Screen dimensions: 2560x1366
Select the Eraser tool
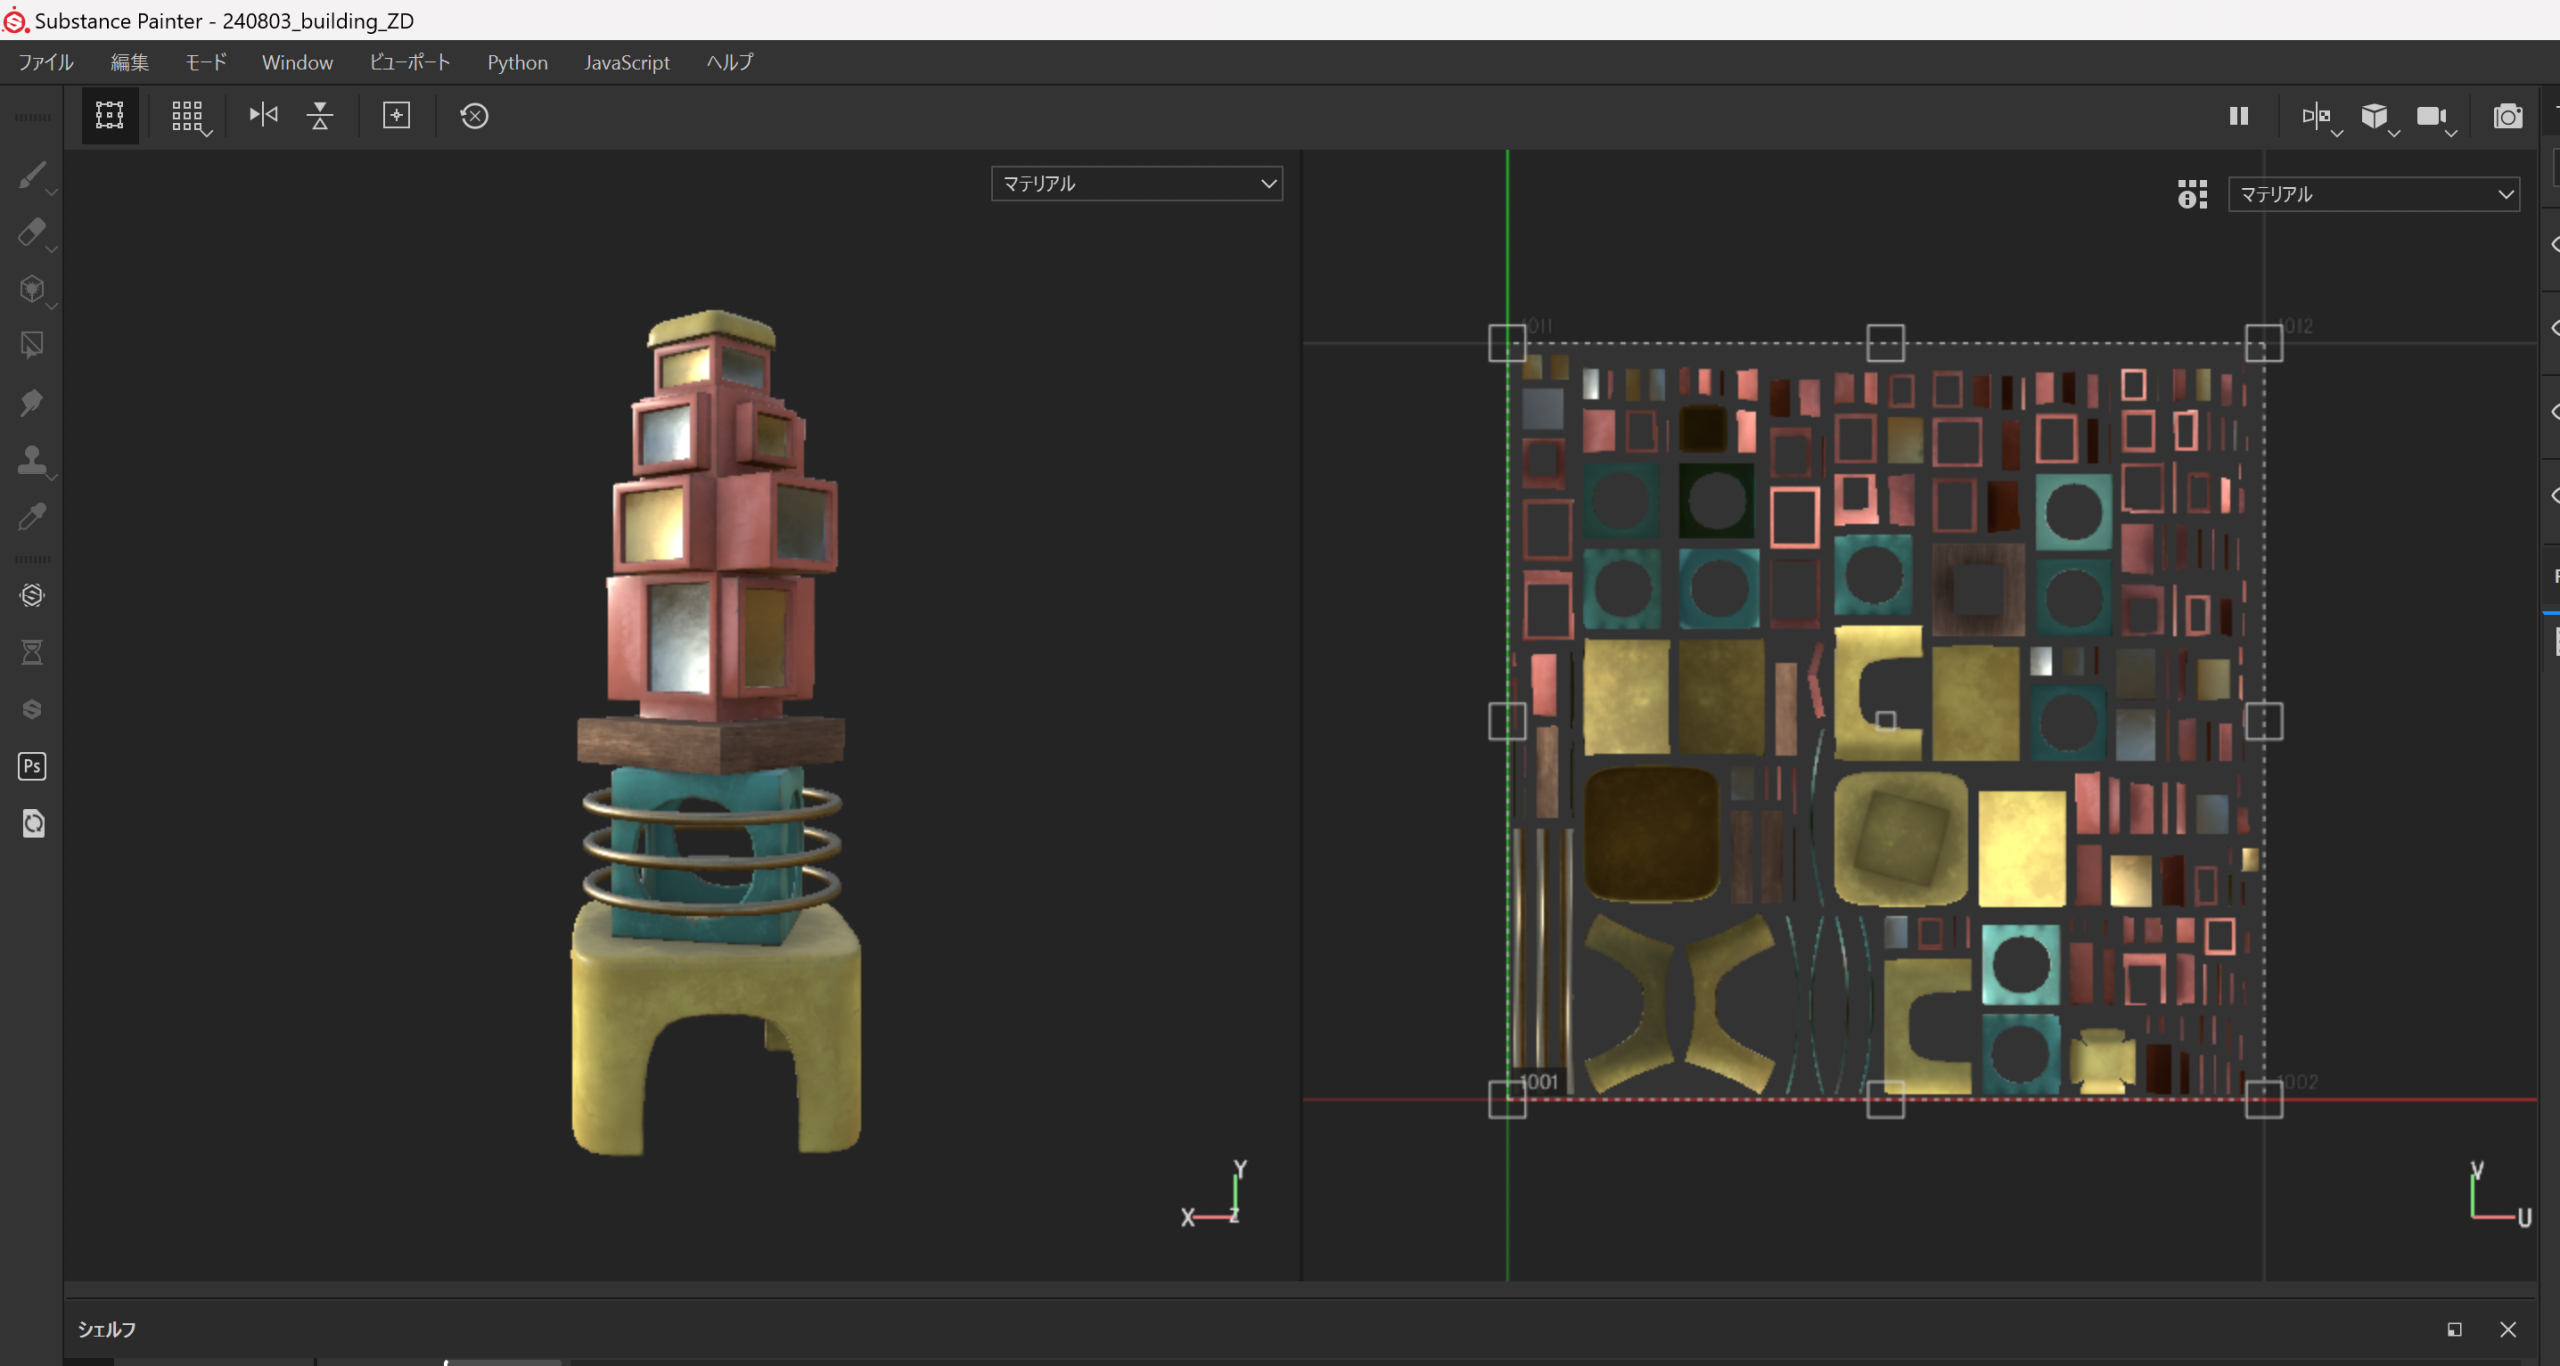coord(31,233)
